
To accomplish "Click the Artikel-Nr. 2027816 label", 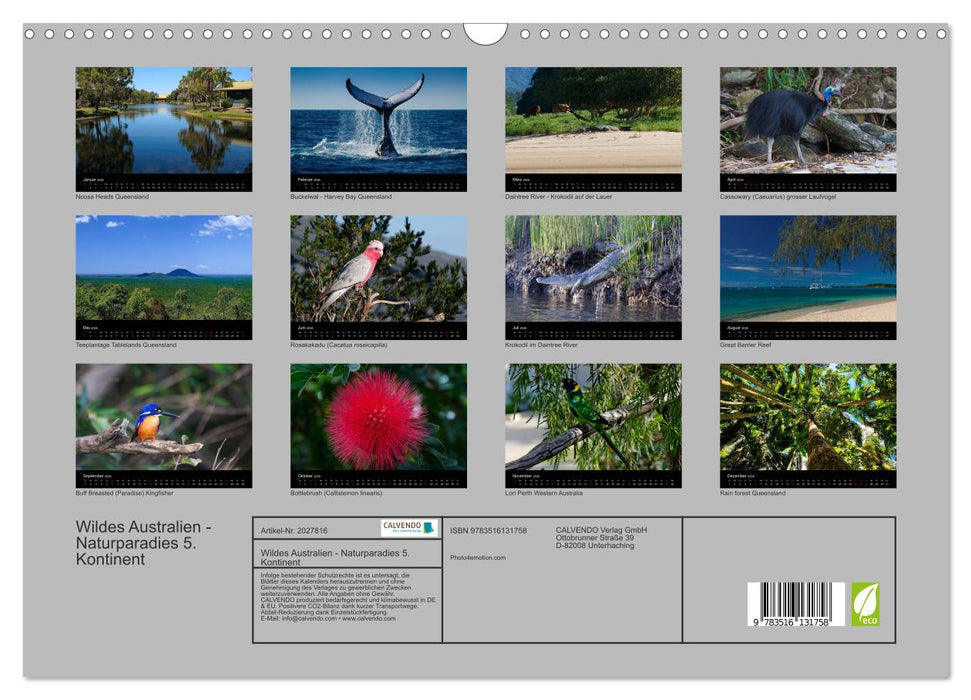I will click(x=293, y=529).
